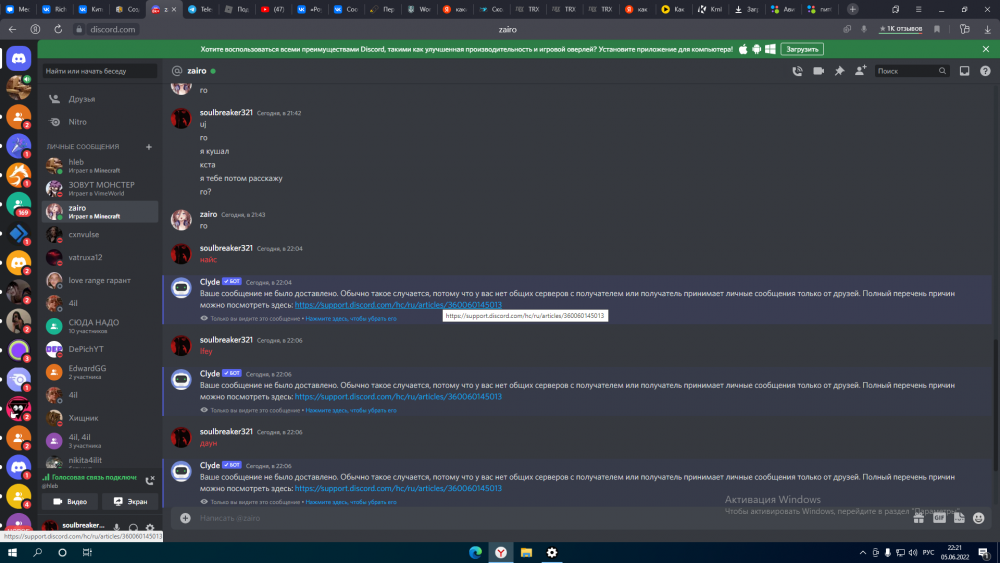
Task: Disconnect from the voice call
Action: tap(150, 481)
